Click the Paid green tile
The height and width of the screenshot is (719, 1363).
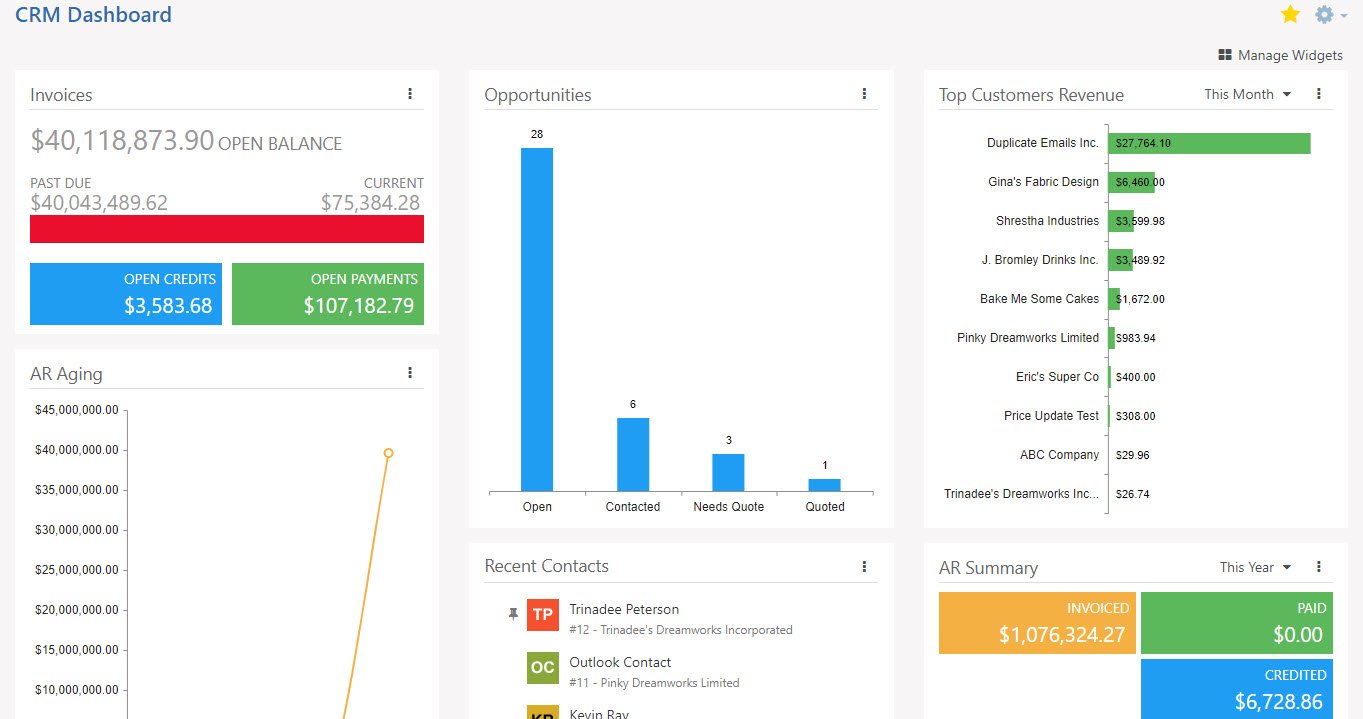(x=1239, y=623)
